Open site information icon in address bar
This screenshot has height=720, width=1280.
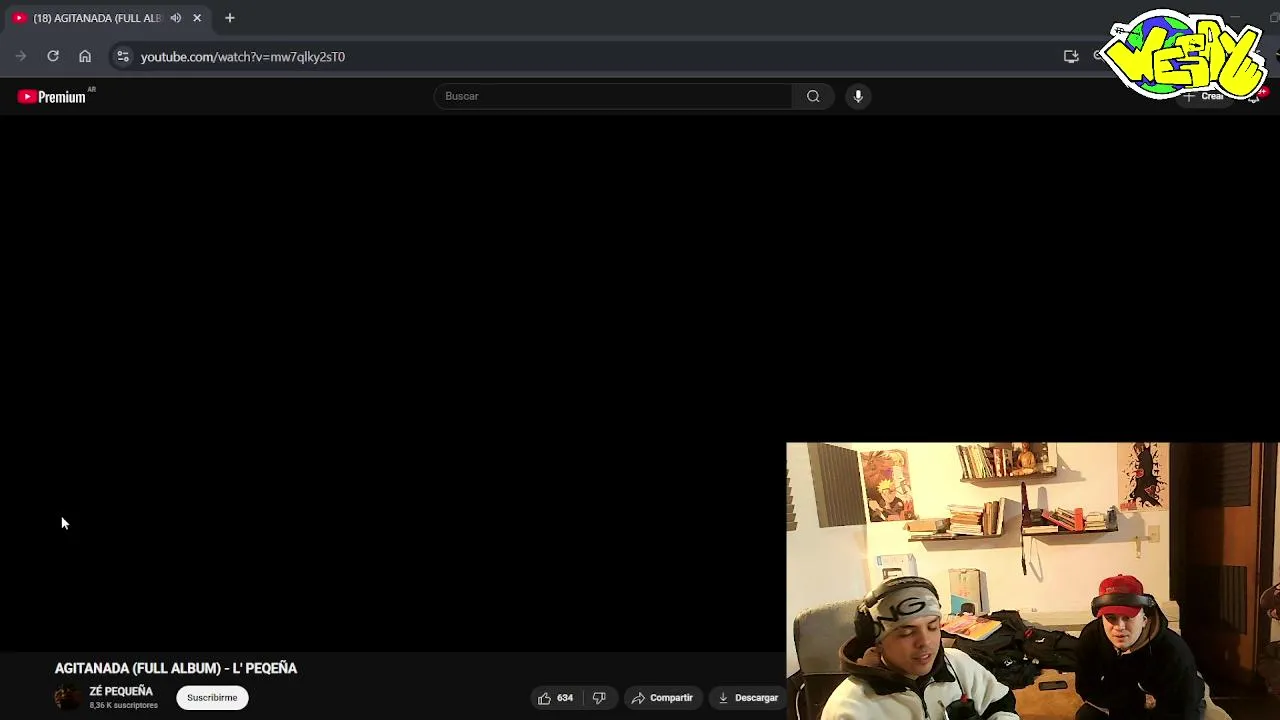(x=122, y=56)
